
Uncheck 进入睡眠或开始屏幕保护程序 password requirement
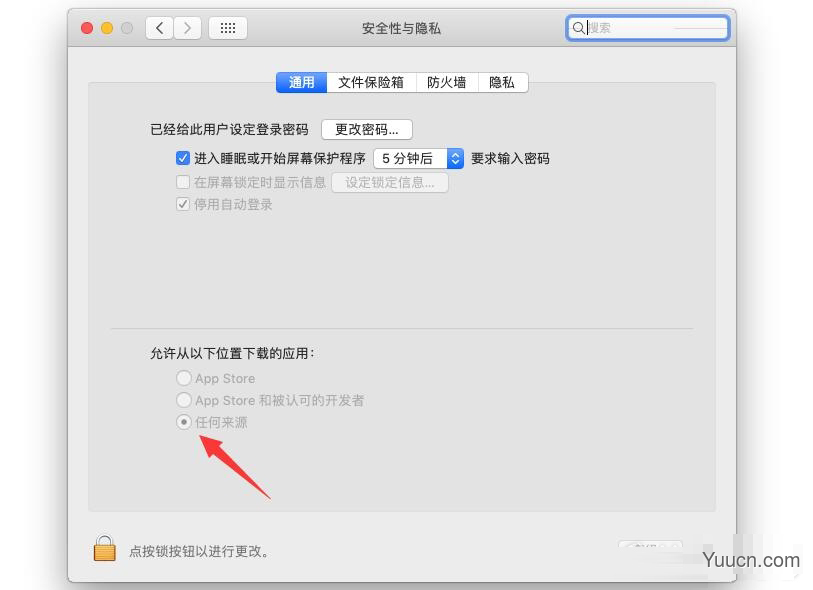[182, 157]
